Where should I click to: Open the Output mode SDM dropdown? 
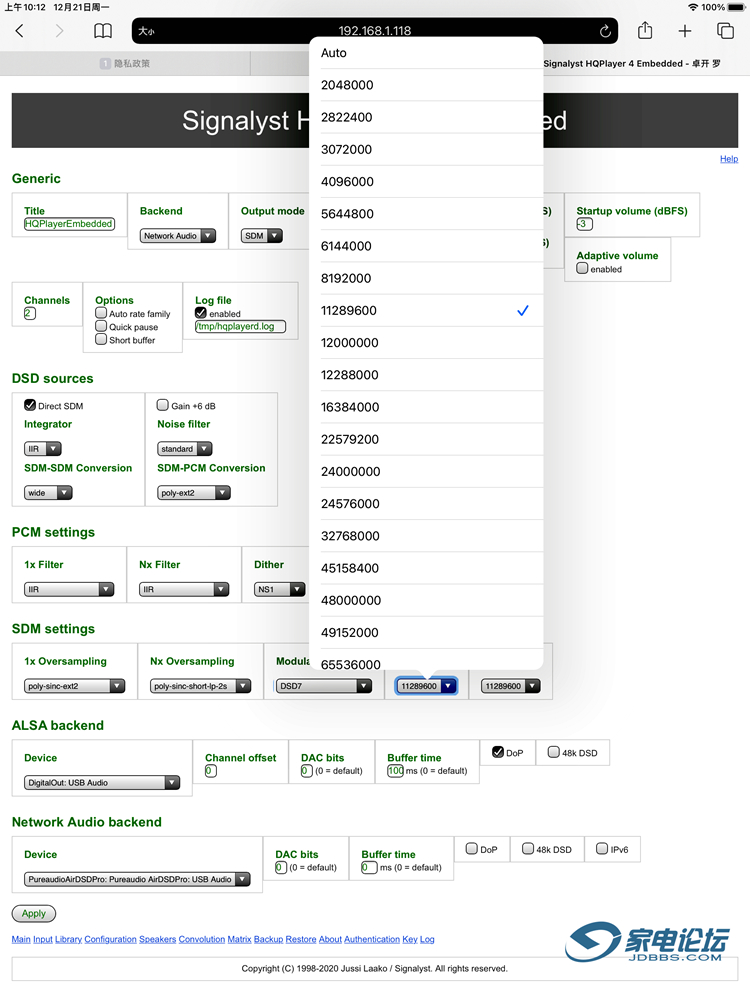(x=261, y=236)
